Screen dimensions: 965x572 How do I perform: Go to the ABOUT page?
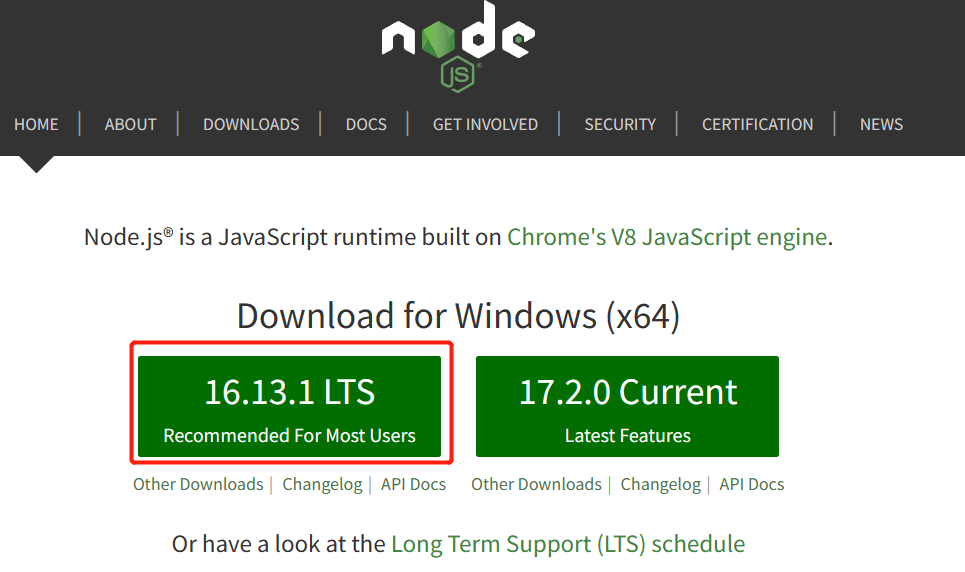pyautogui.click(x=130, y=124)
